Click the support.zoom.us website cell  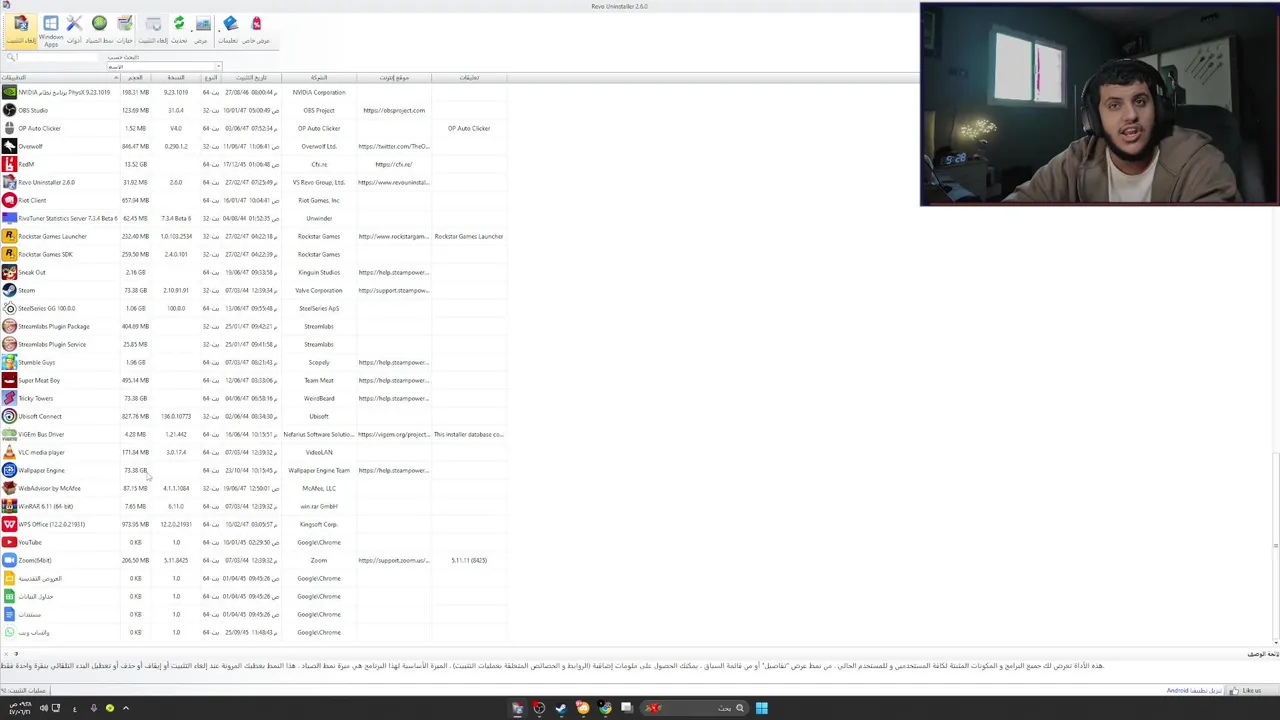pyautogui.click(x=394, y=560)
